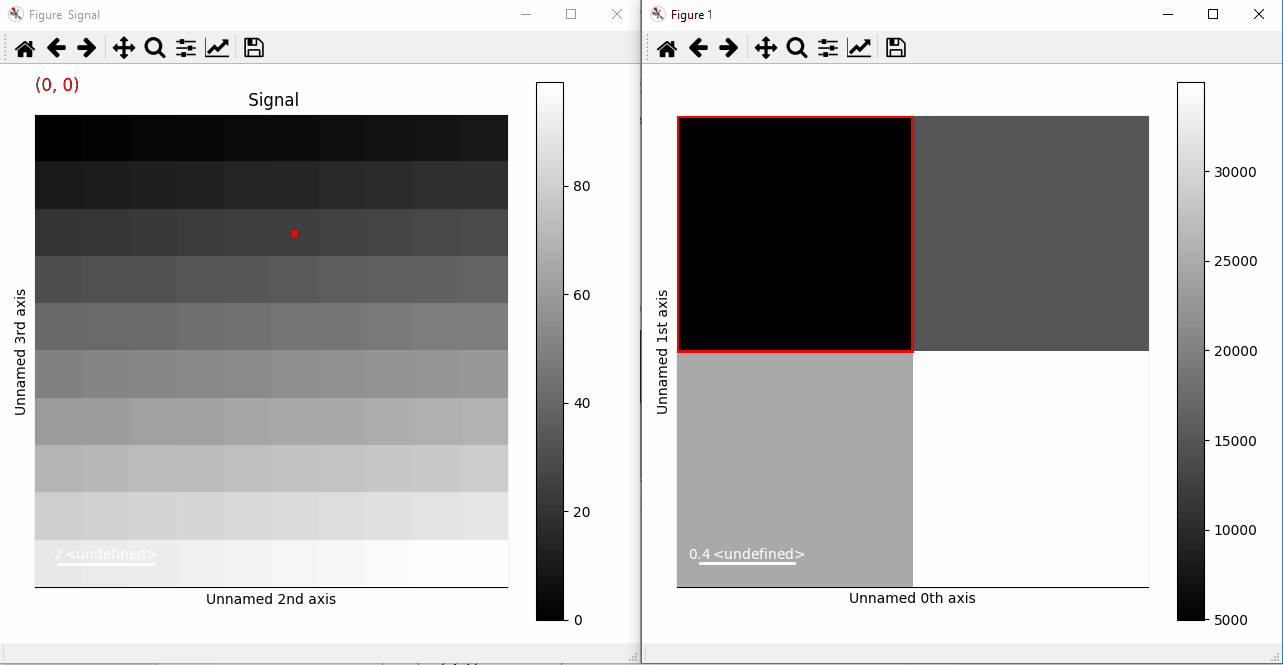Open Configure subplots in the Signal window
Viewport: 1283px width, 665px height.
[186, 48]
